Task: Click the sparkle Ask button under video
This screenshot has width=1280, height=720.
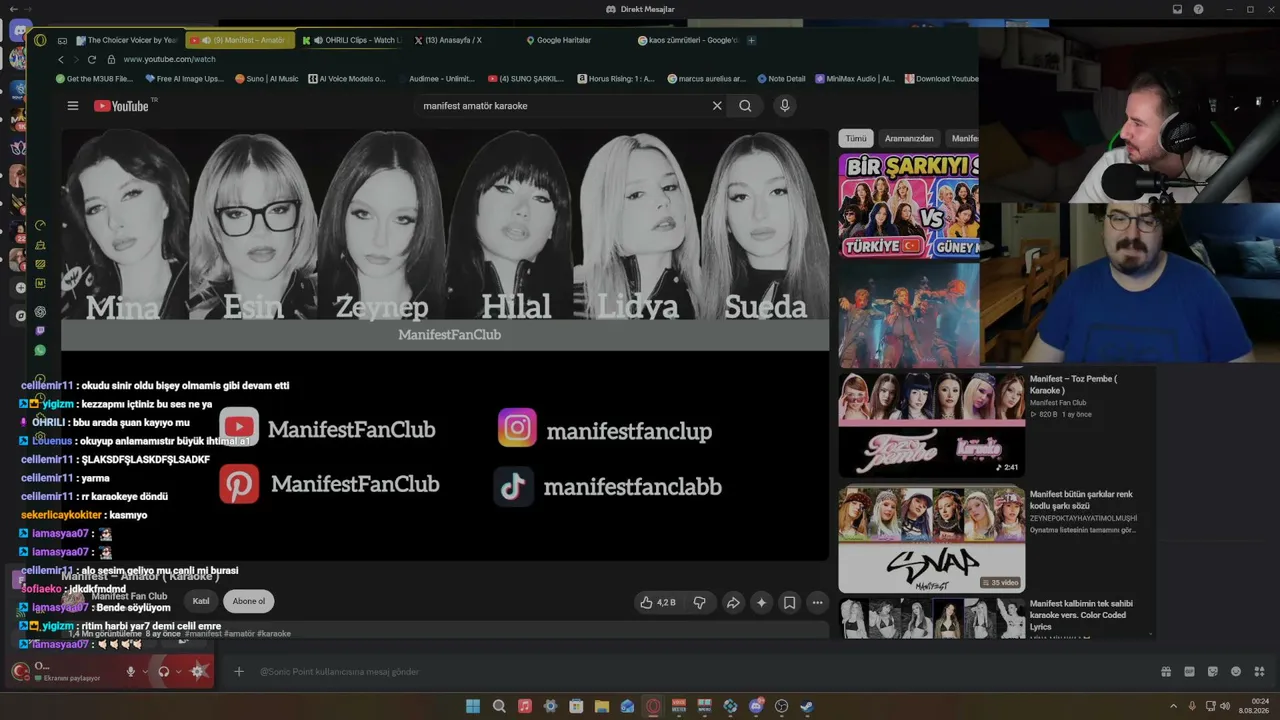Action: click(761, 602)
